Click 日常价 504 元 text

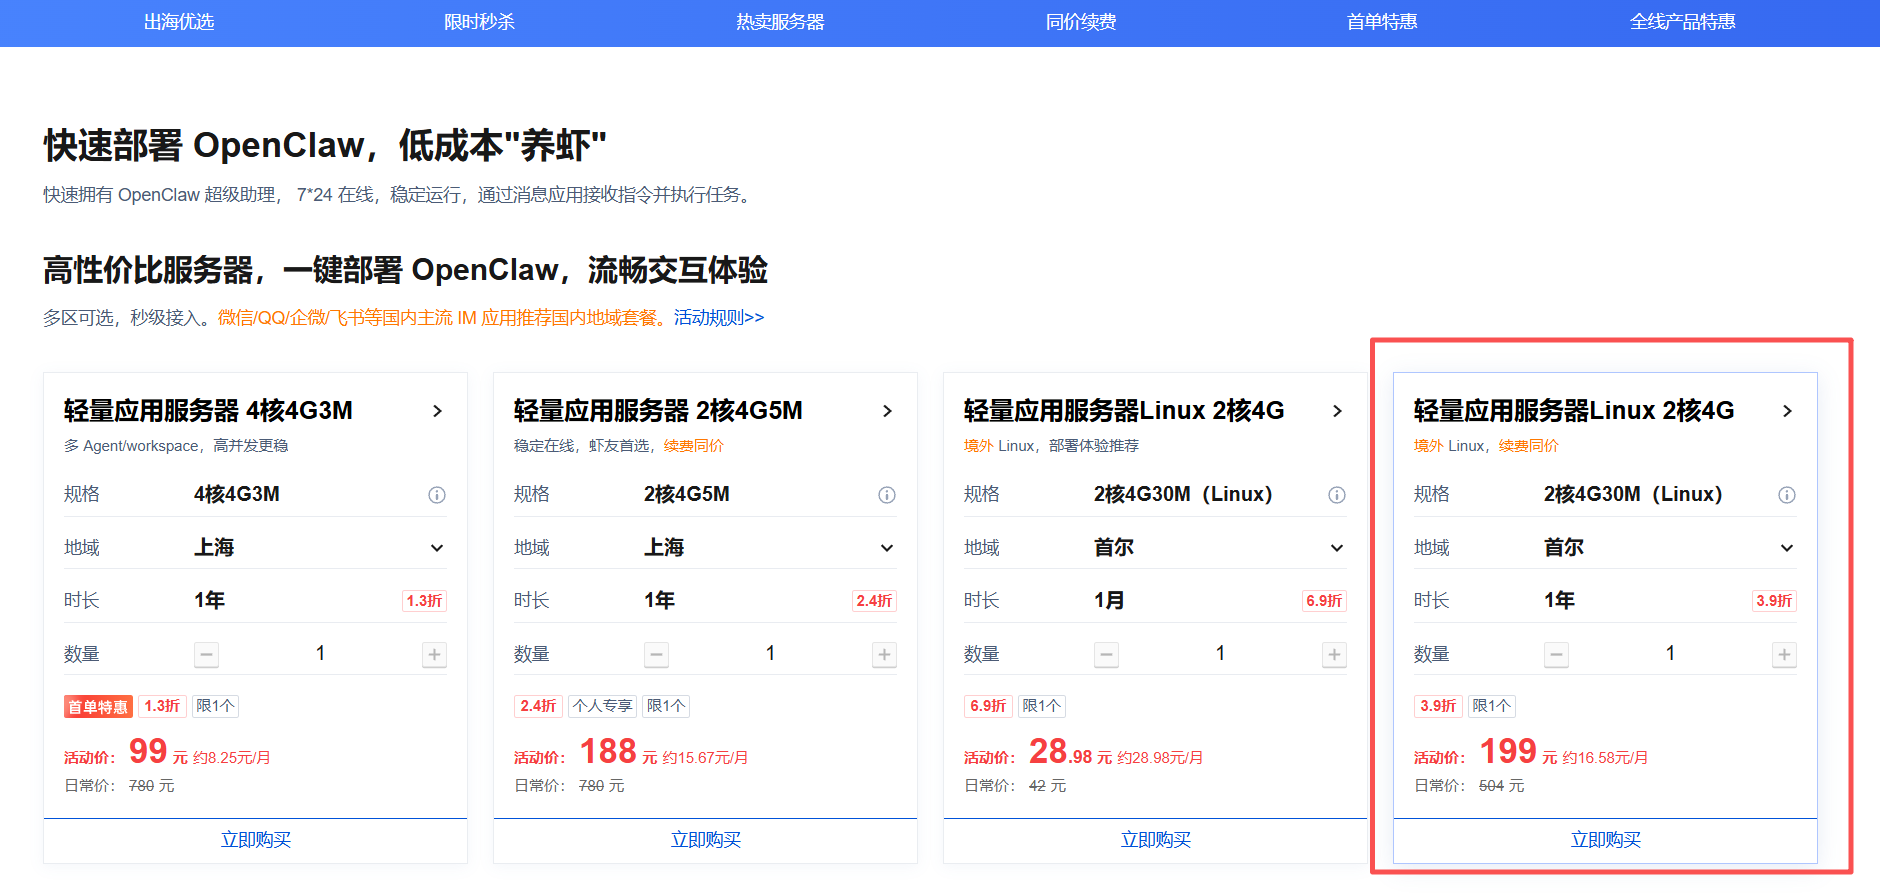click(x=1469, y=786)
